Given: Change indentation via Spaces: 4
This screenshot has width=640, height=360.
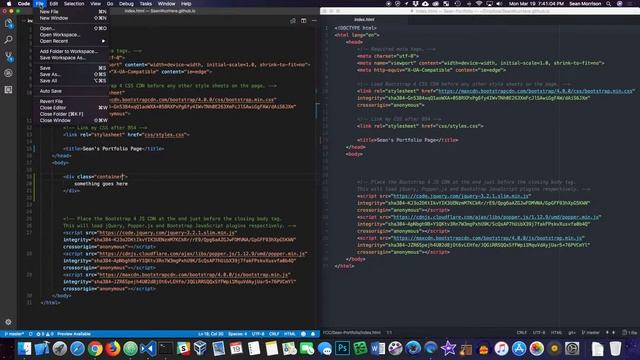Looking at the screenshot, I should pyautogui.click(x=237, y=334).
